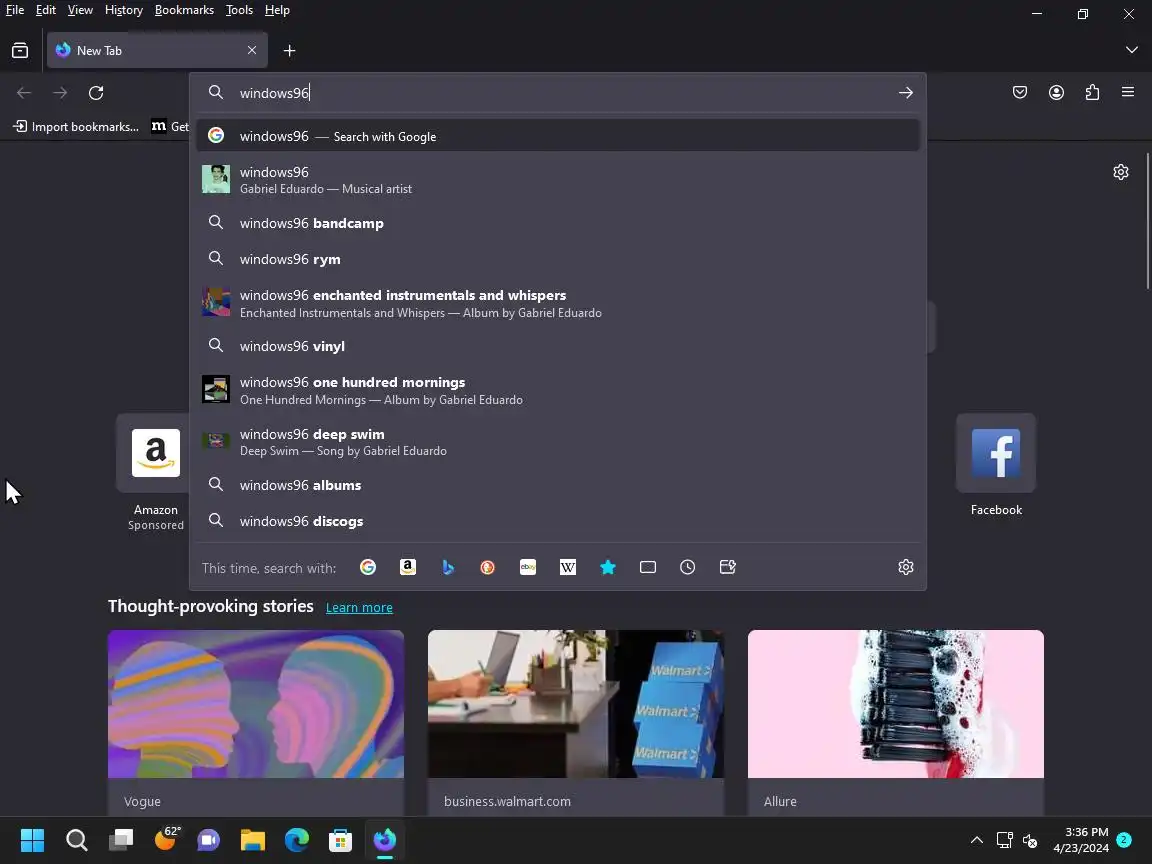Search this time with Bing icon
This screenshot has height=864, width=1152.
point(447,567)
